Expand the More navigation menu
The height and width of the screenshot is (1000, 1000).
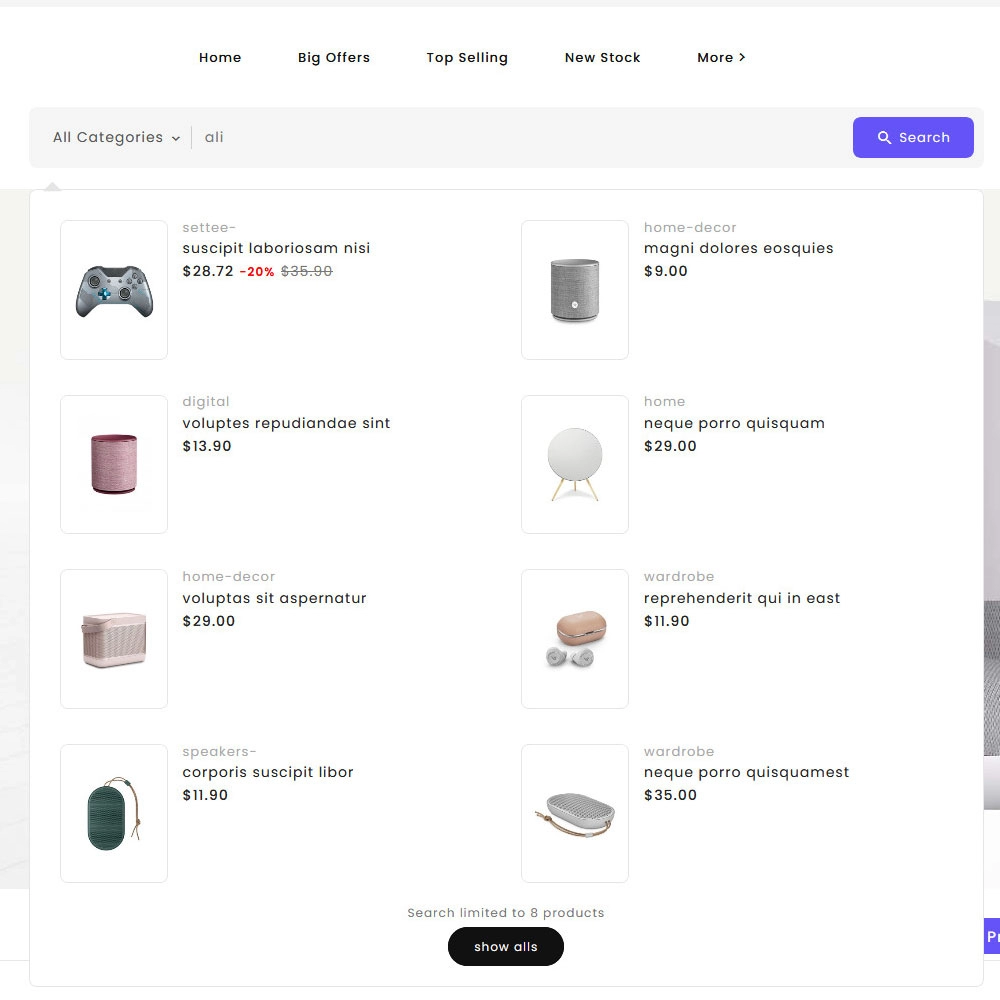721,57
